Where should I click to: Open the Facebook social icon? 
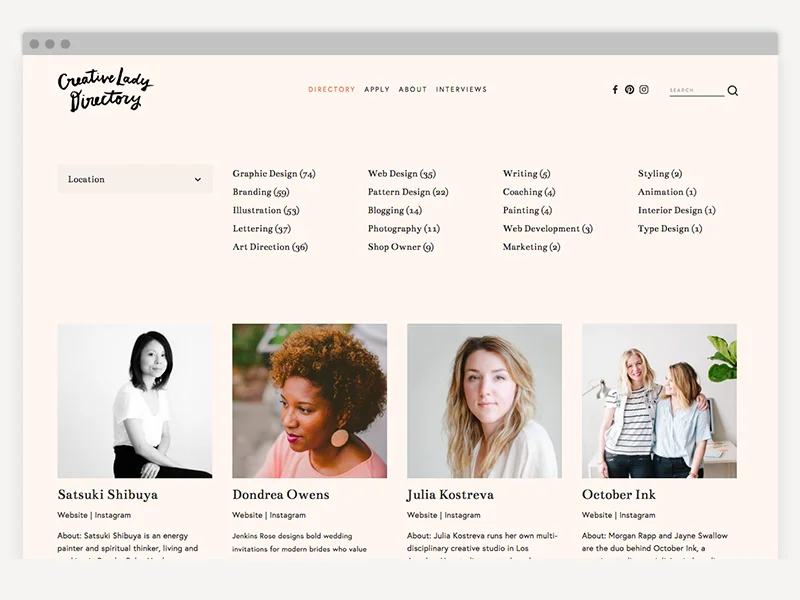(x=615, y=90)
